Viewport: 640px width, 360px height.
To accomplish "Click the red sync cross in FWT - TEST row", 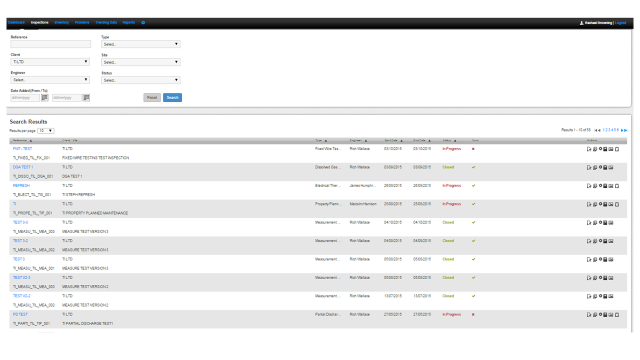I will click(473, 149).
